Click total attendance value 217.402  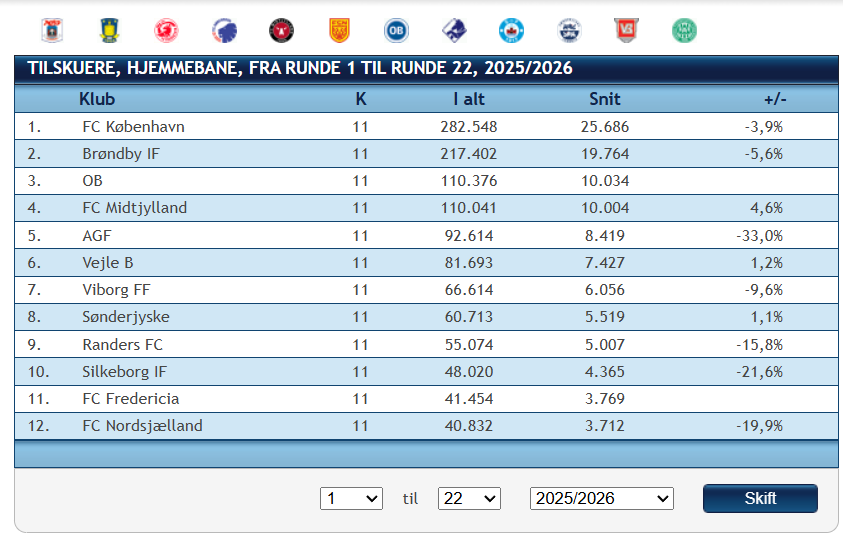click(469, 154)
